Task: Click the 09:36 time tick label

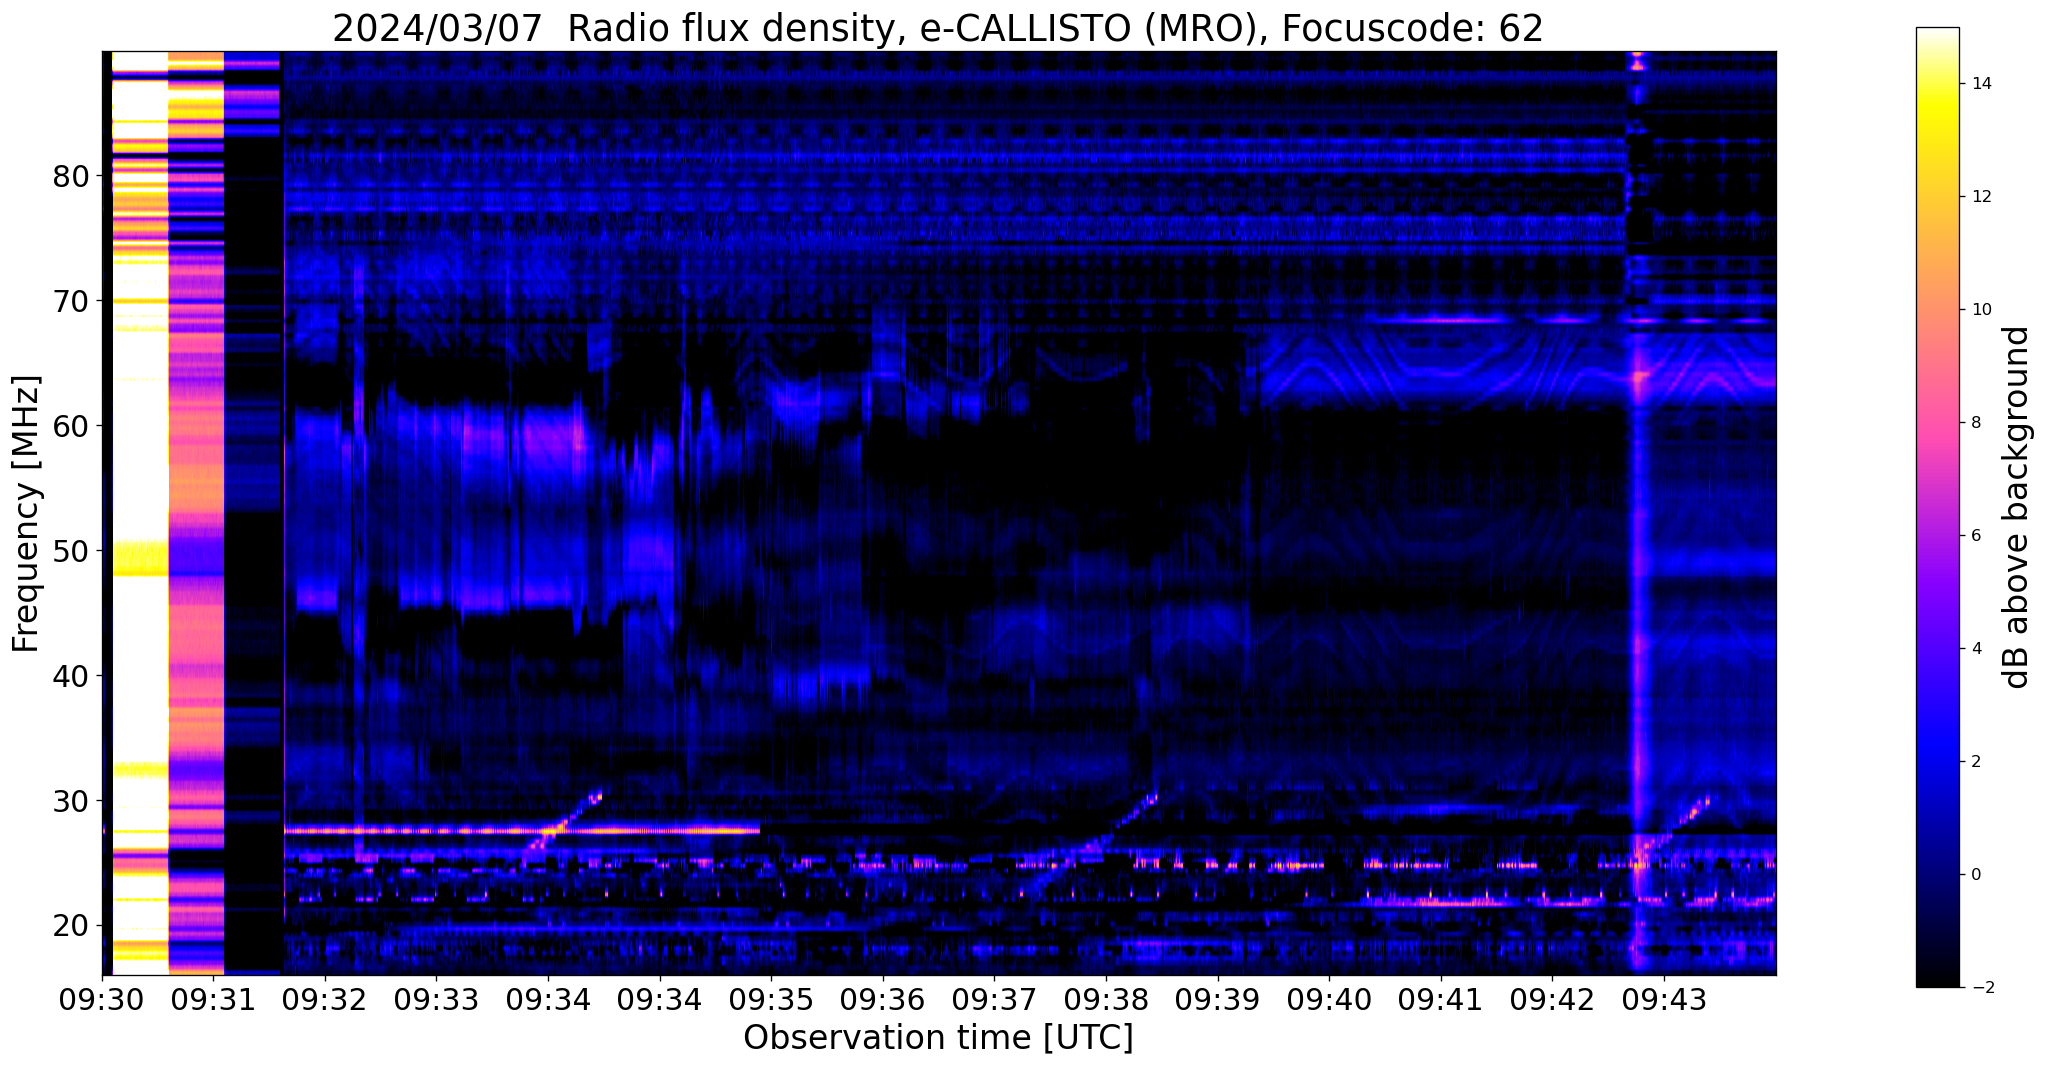Action: click(883, 999)
